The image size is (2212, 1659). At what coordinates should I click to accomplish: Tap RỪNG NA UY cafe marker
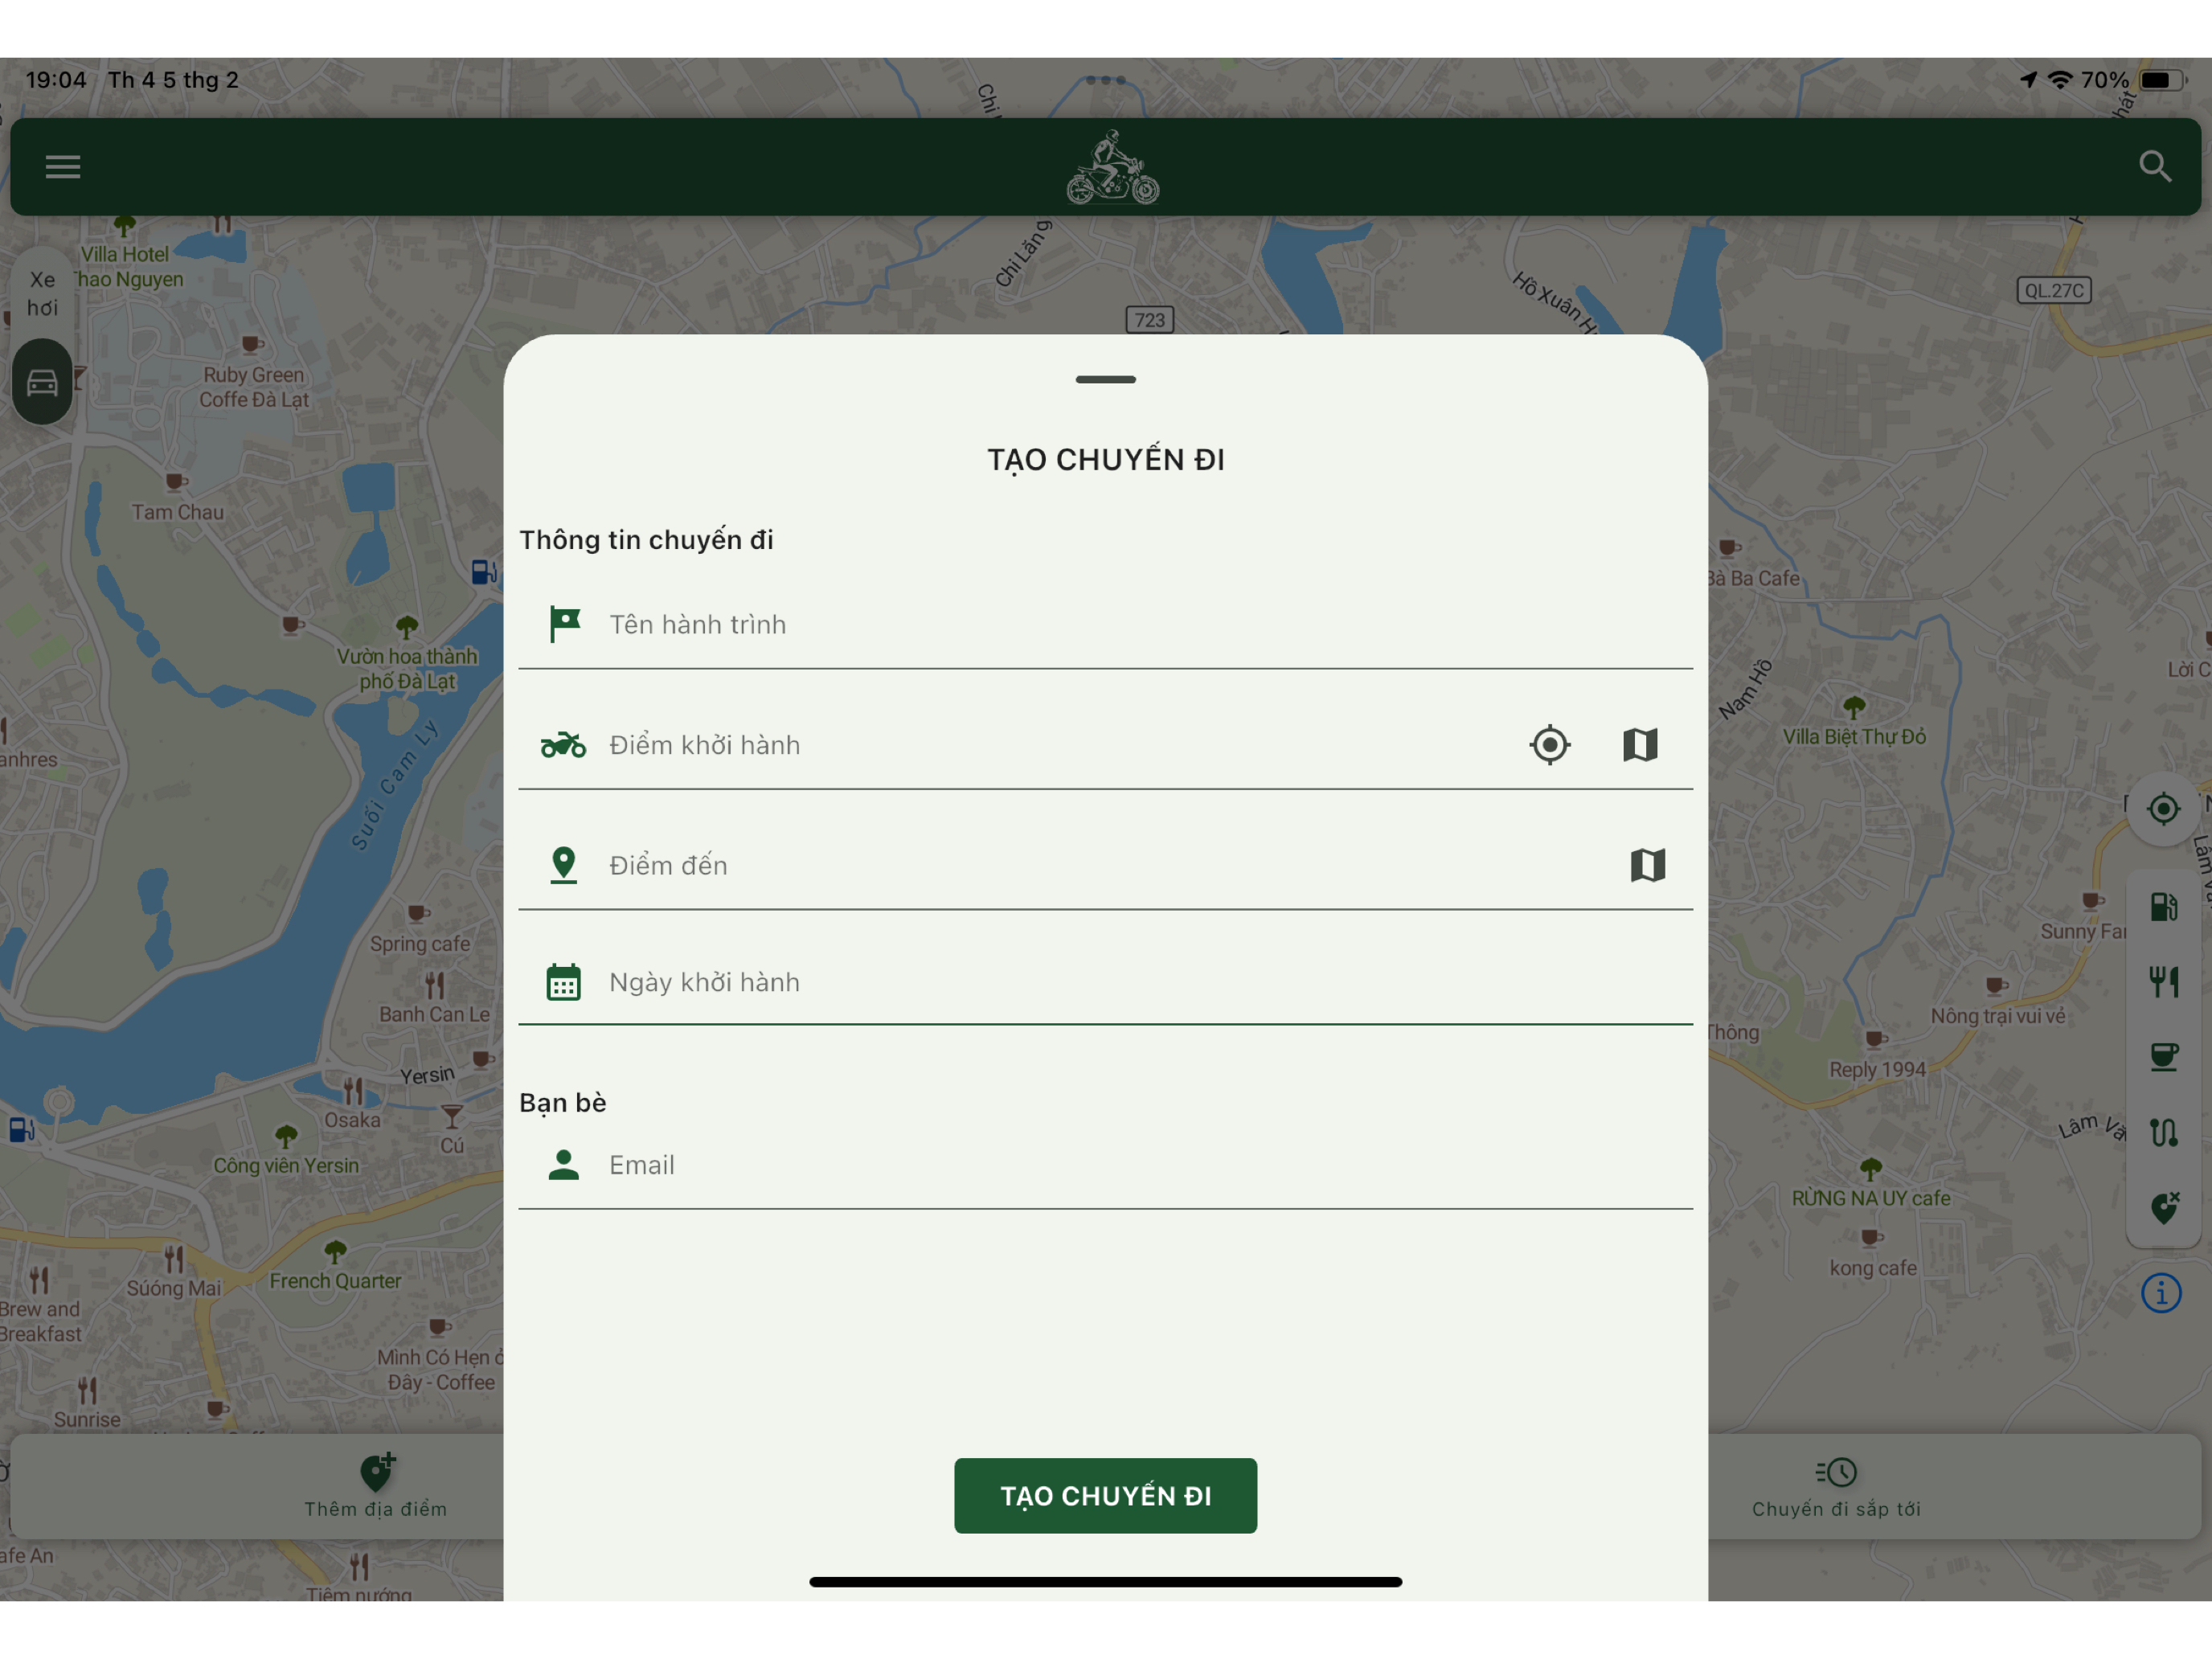pos(1871,1169)
